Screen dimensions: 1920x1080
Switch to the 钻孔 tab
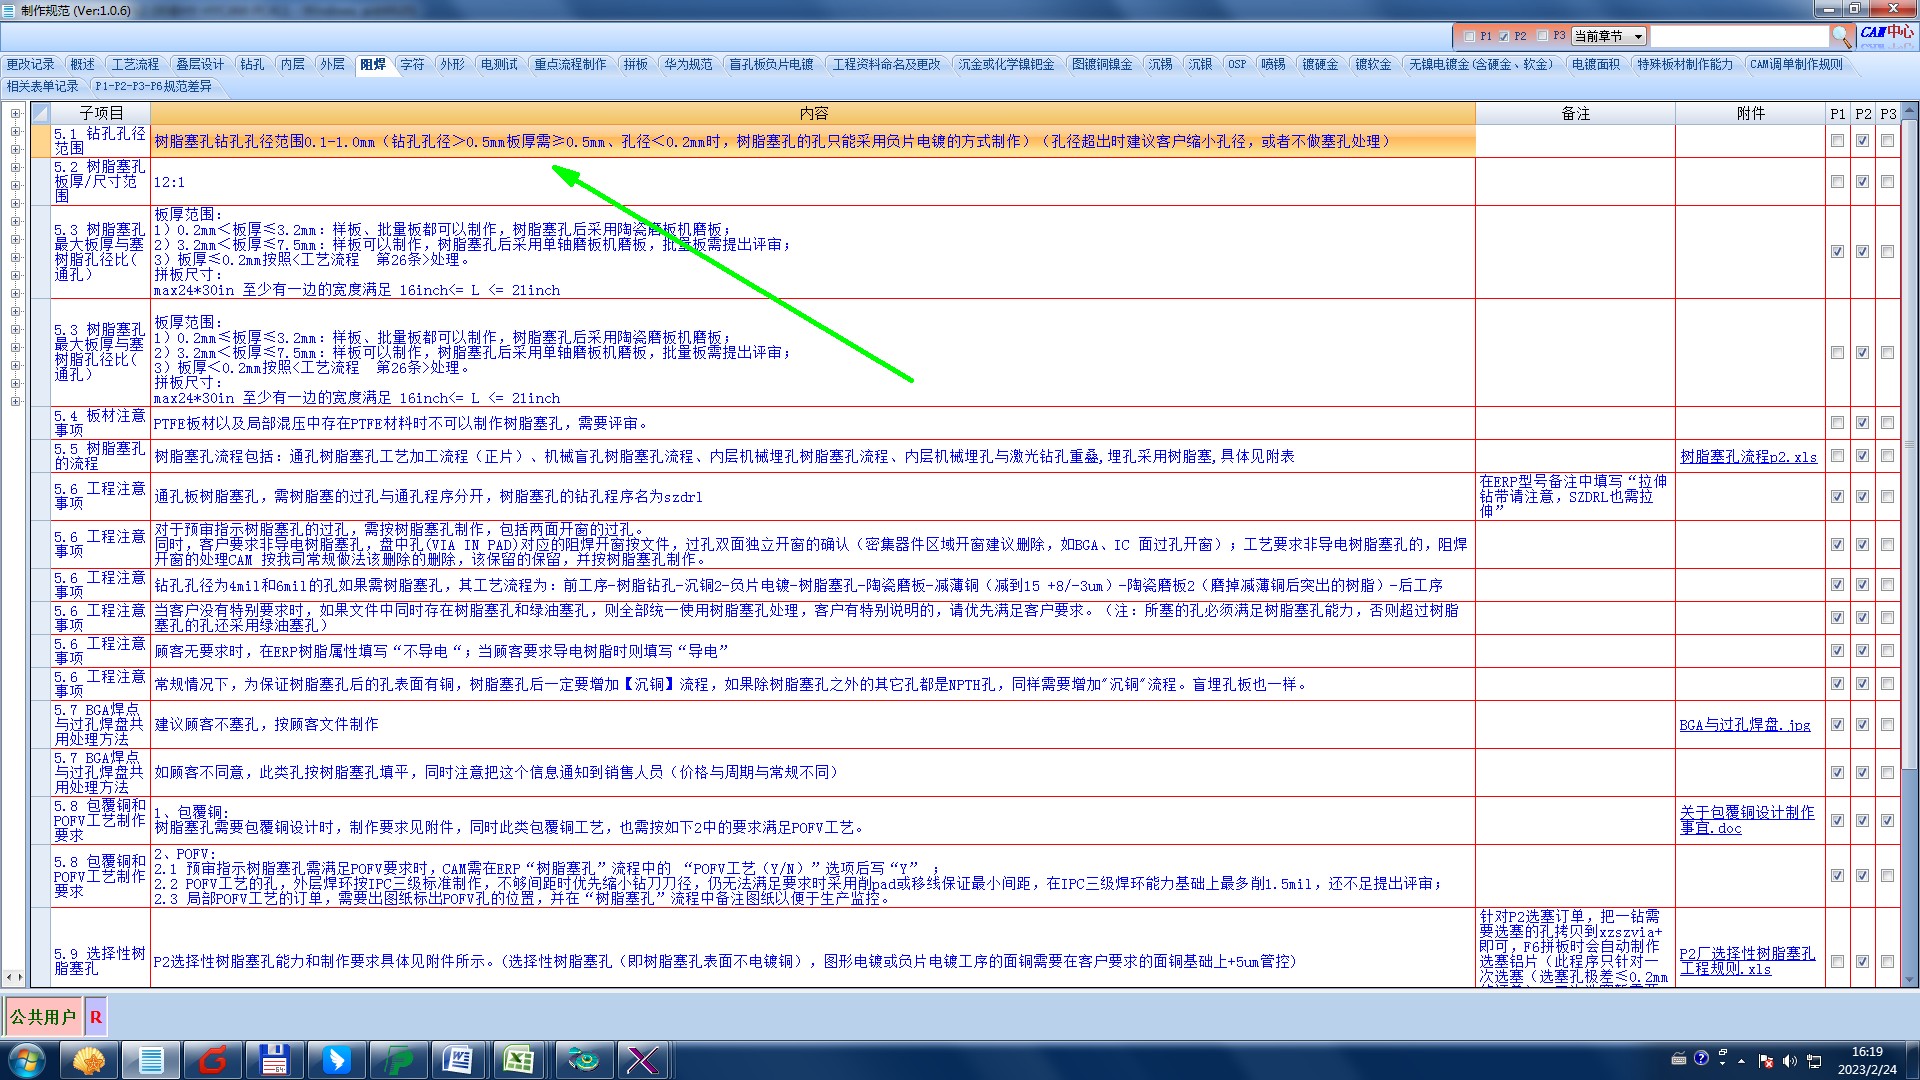252,64
